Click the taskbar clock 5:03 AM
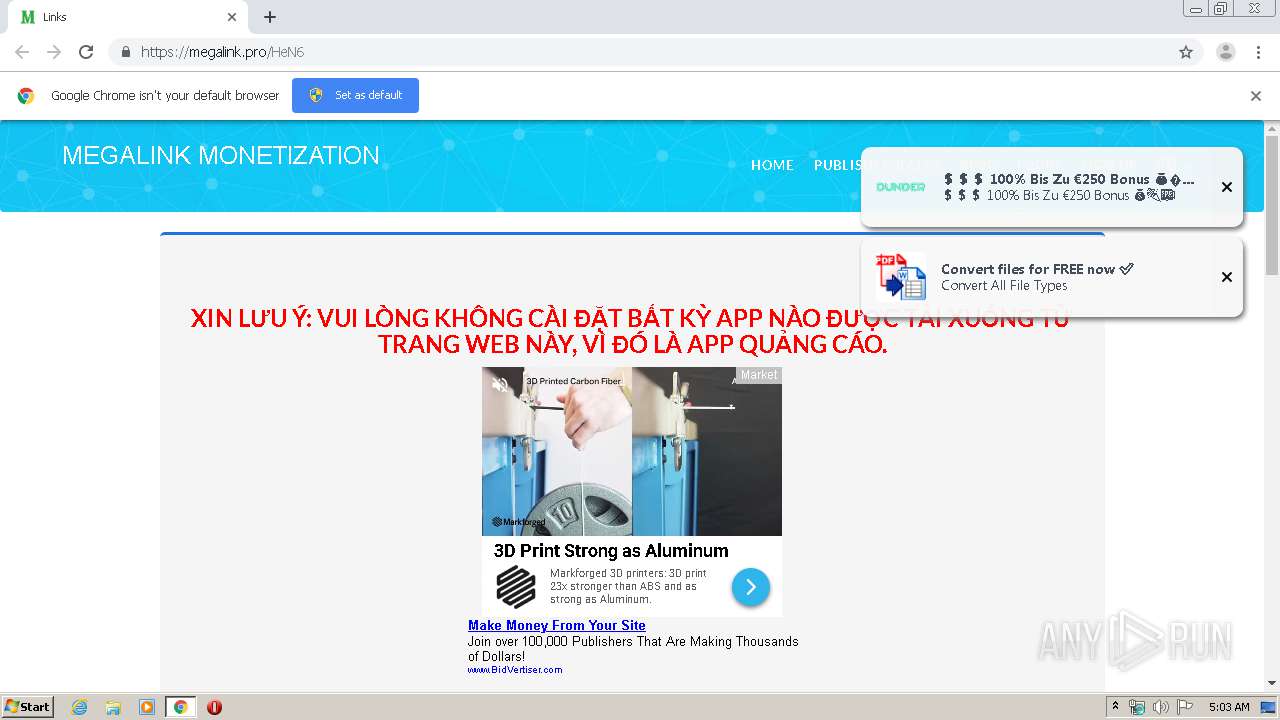This screenshot has width=1280, height=720. [x=1229, y=707]
